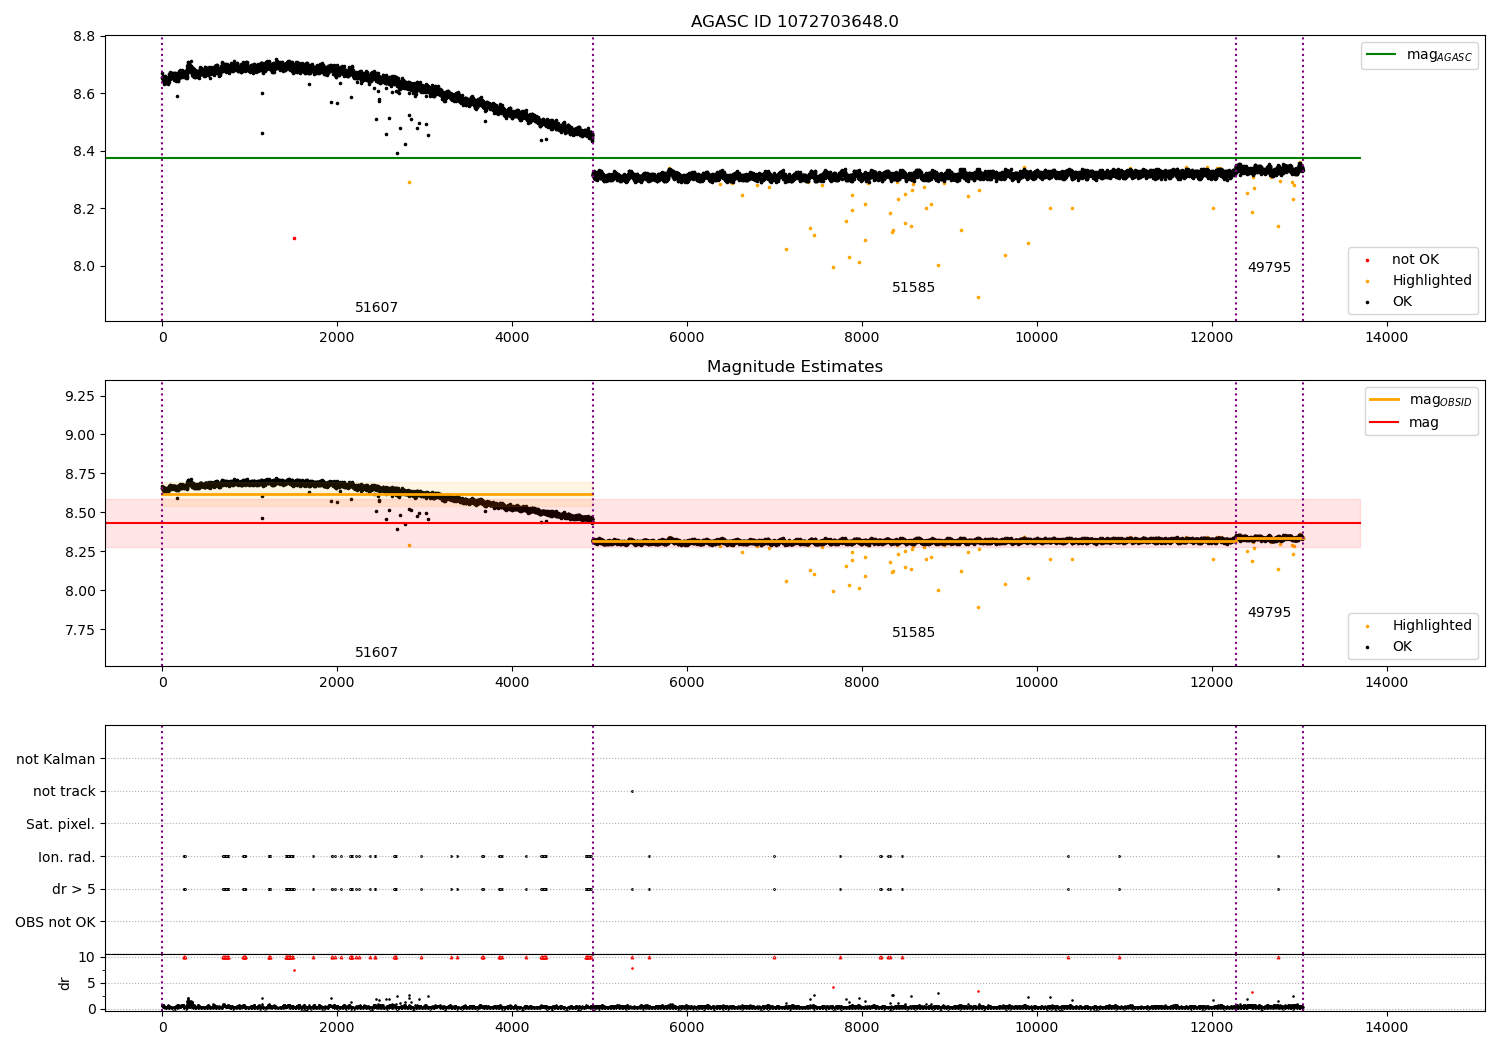
Task: Click the 'not Kalman' axis label
Action: [56, 759]
